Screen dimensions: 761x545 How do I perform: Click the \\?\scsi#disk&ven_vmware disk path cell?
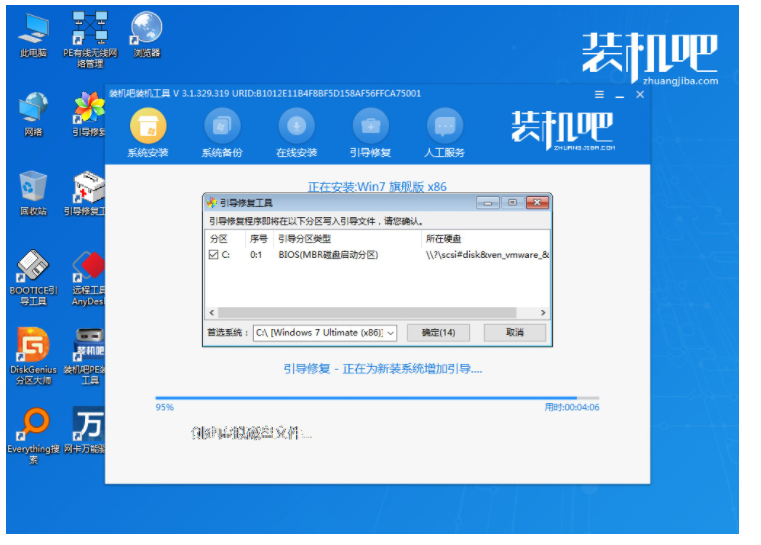pyautogui.click(x=487, y=255)
